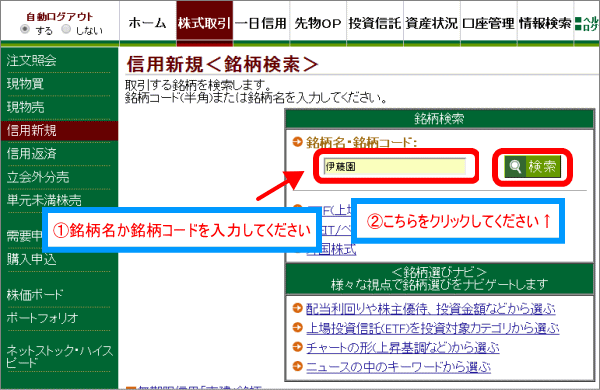Open the 先物OP tab
The image size is (600, 390).
tap(318, 23)
